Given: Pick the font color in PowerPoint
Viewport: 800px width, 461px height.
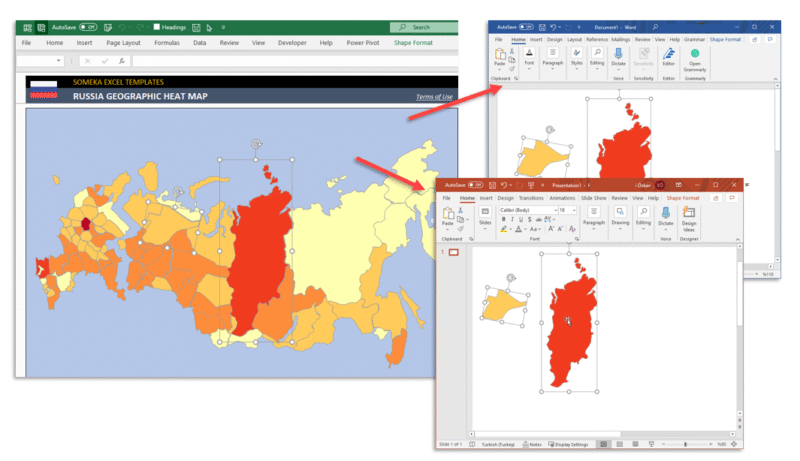Looking at the screenshot, I should 518,229.
